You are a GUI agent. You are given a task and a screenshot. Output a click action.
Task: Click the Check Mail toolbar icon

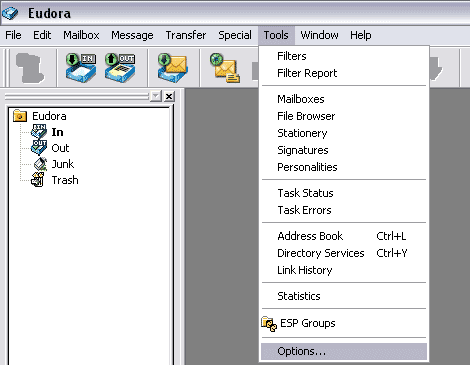click(x=173, y=68)
